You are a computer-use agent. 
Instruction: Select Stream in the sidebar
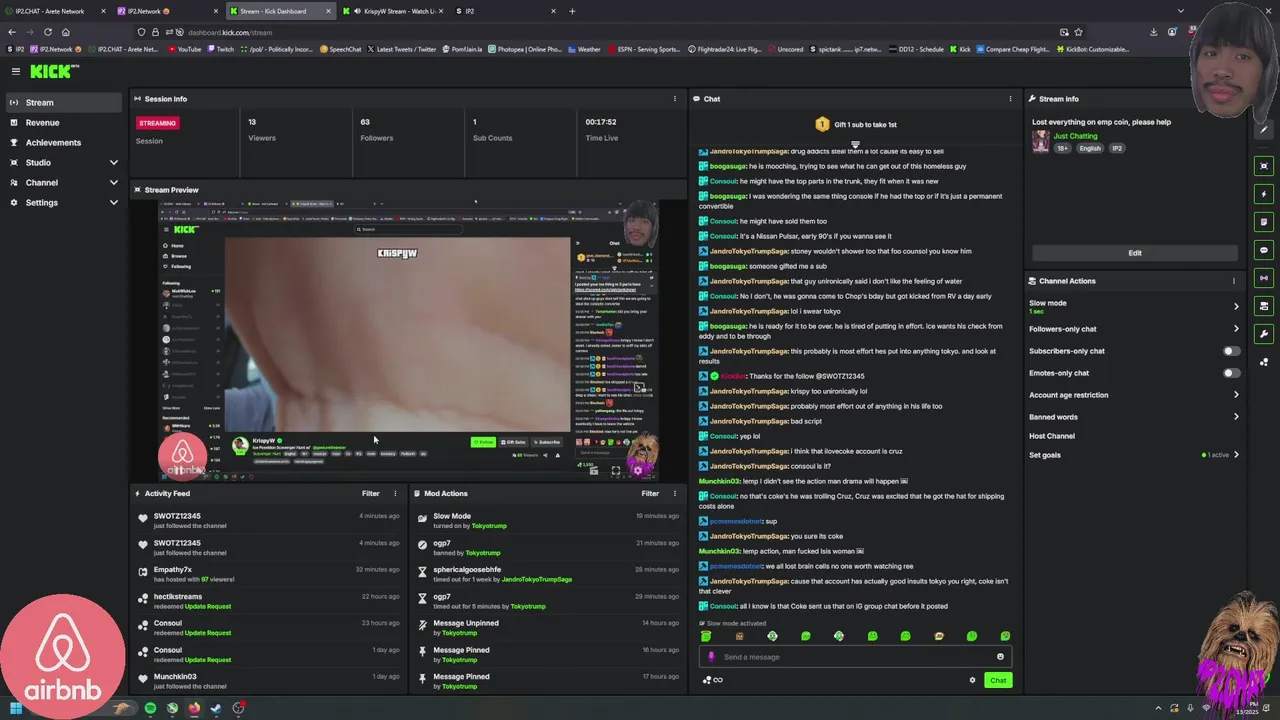pos(64,102)
